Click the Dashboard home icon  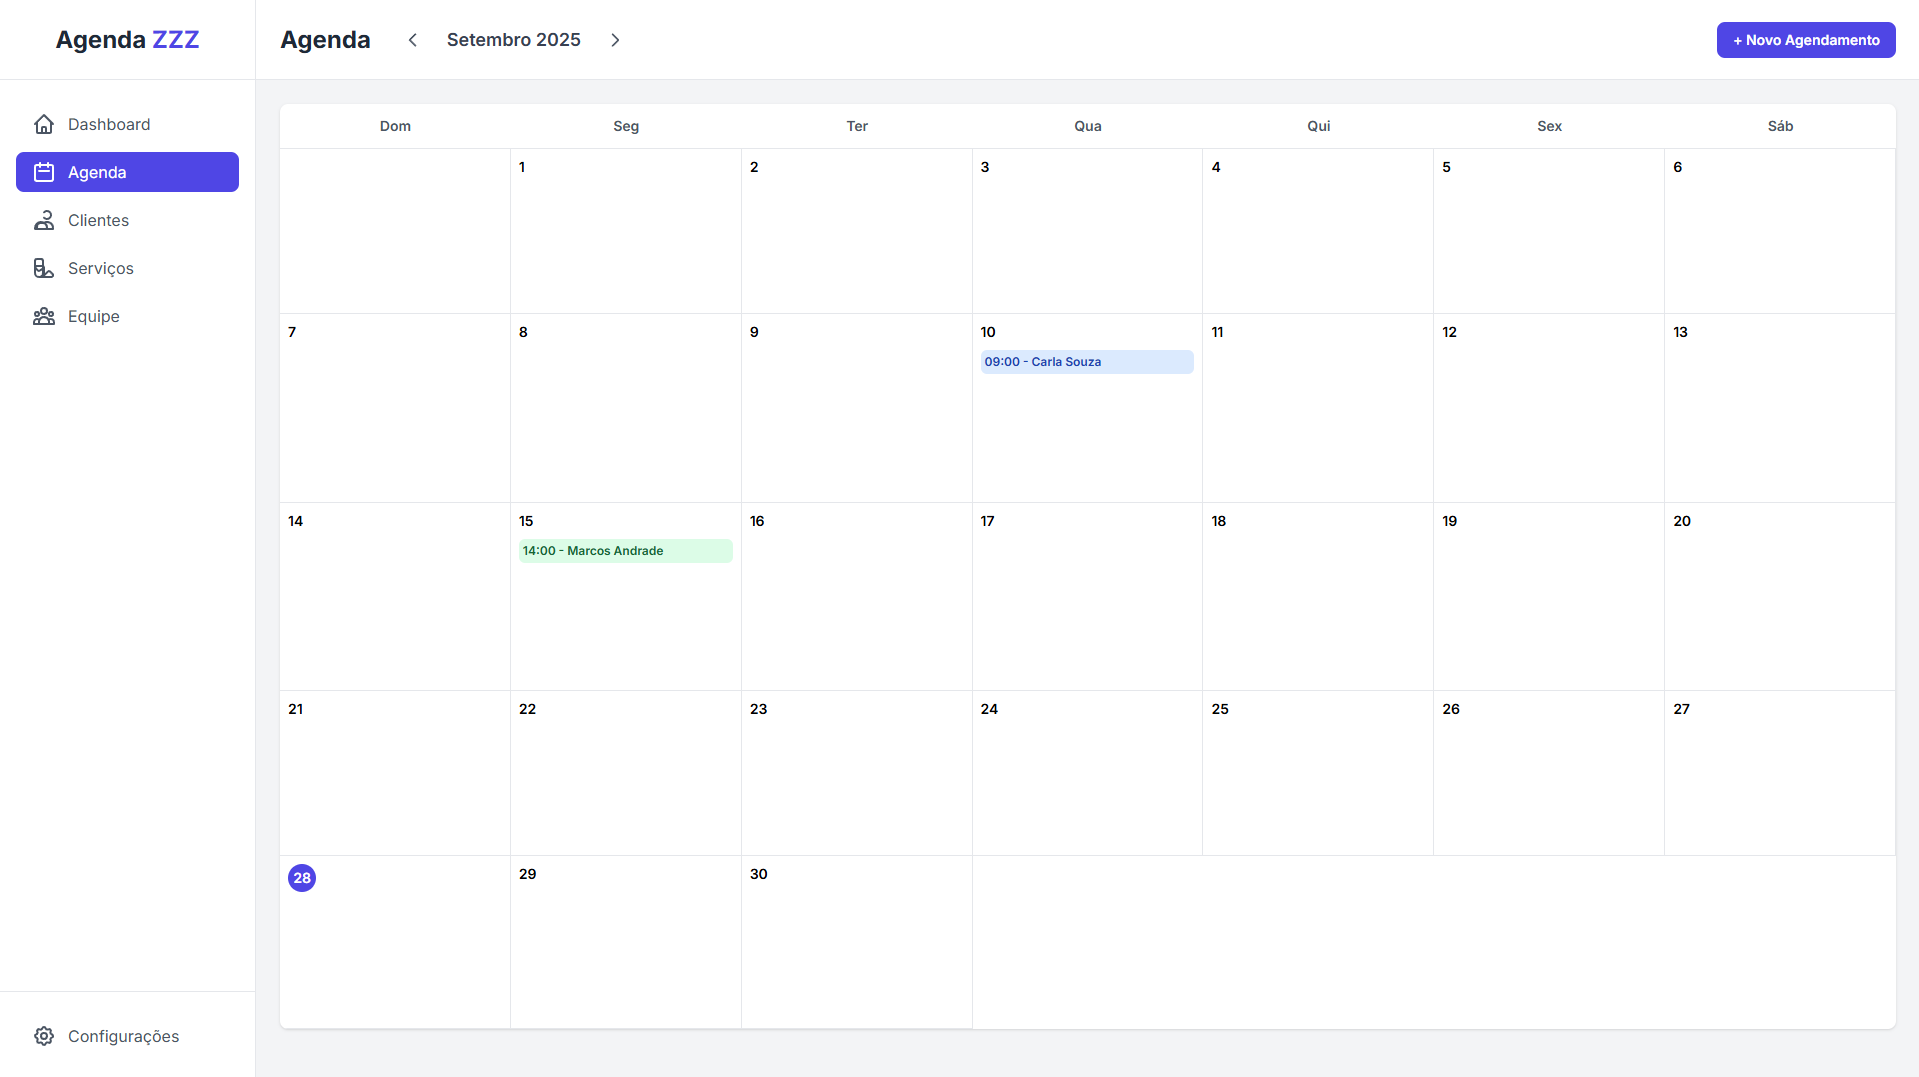(x=44, y=124)
